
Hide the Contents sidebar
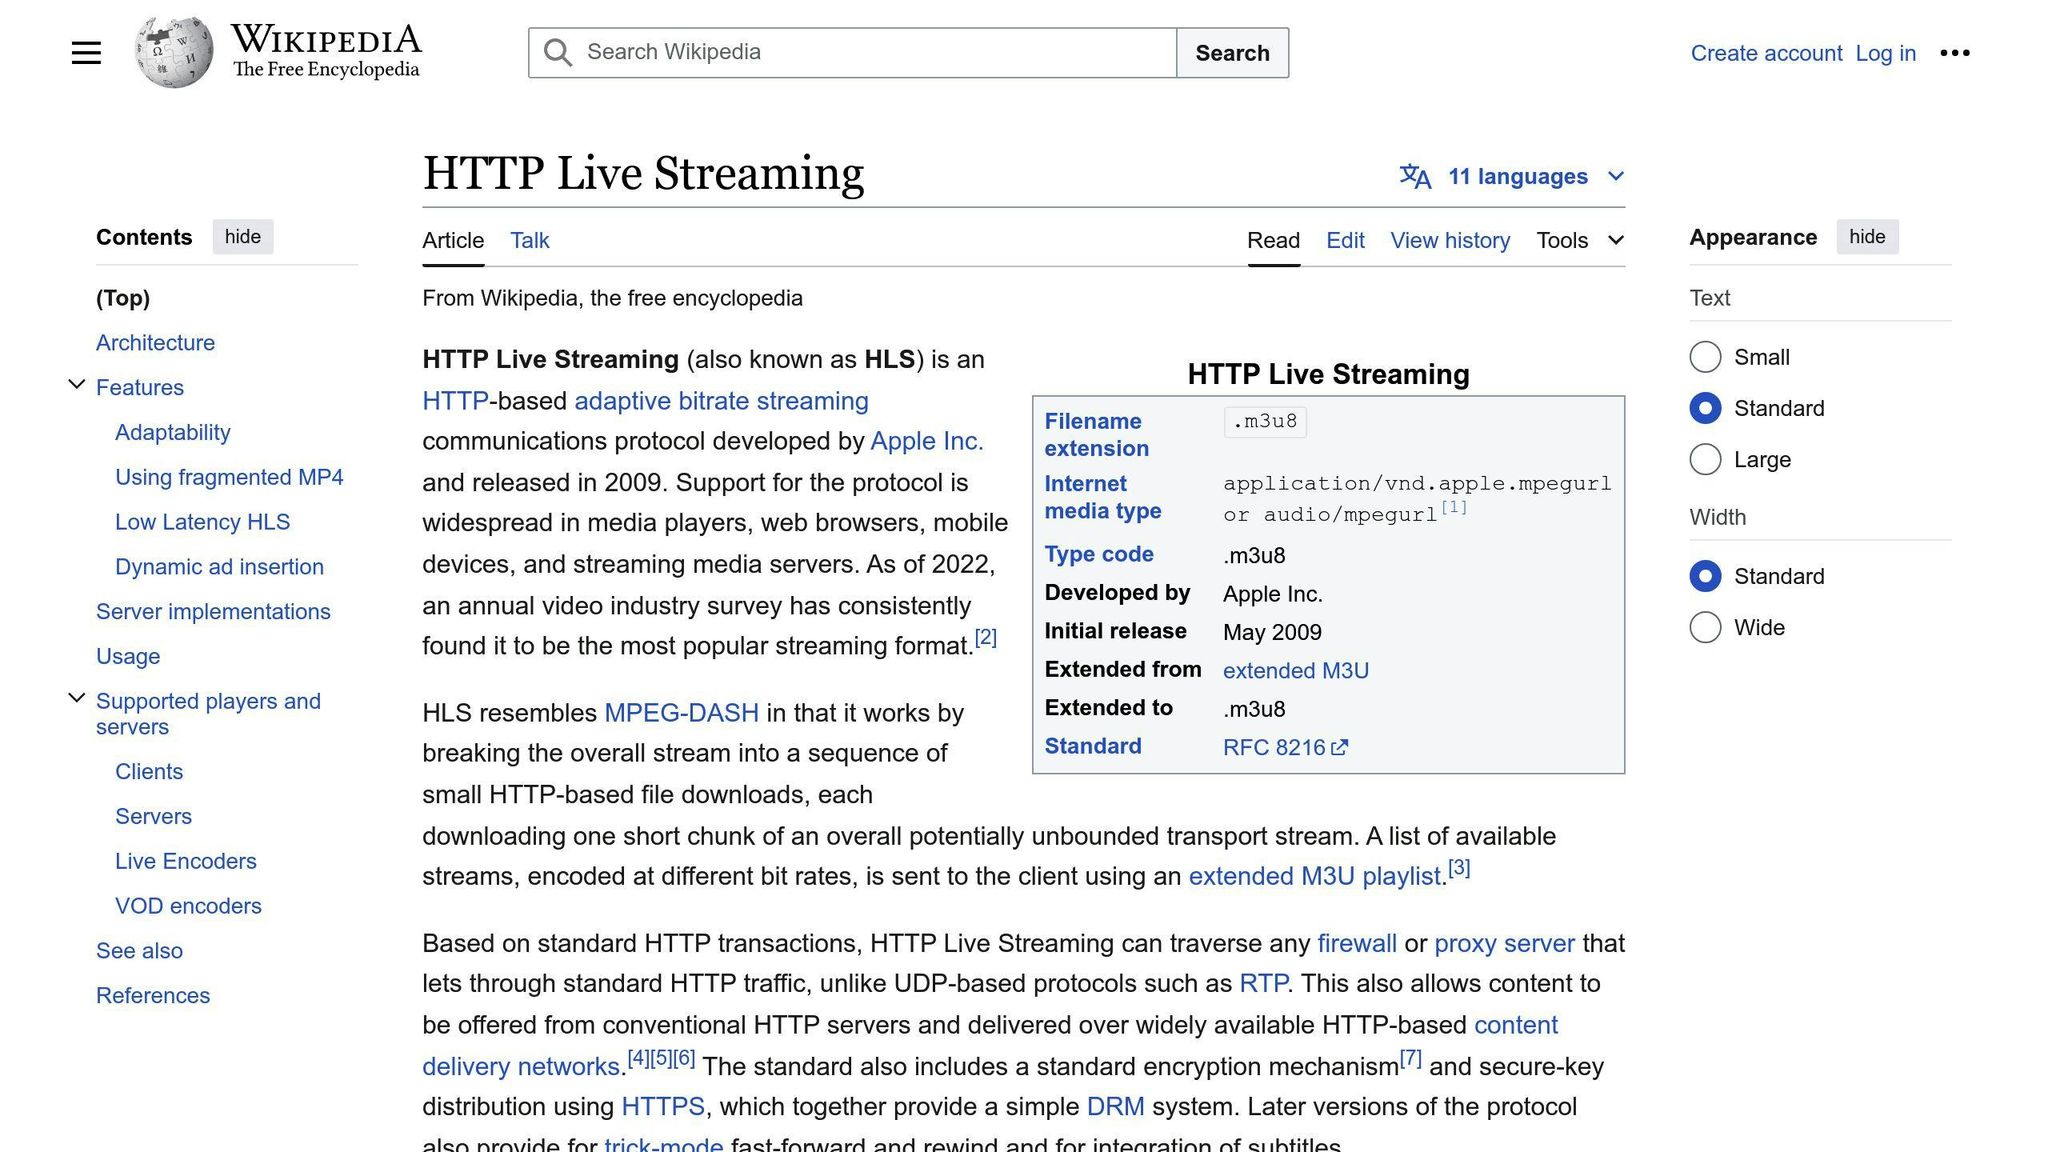243,237
